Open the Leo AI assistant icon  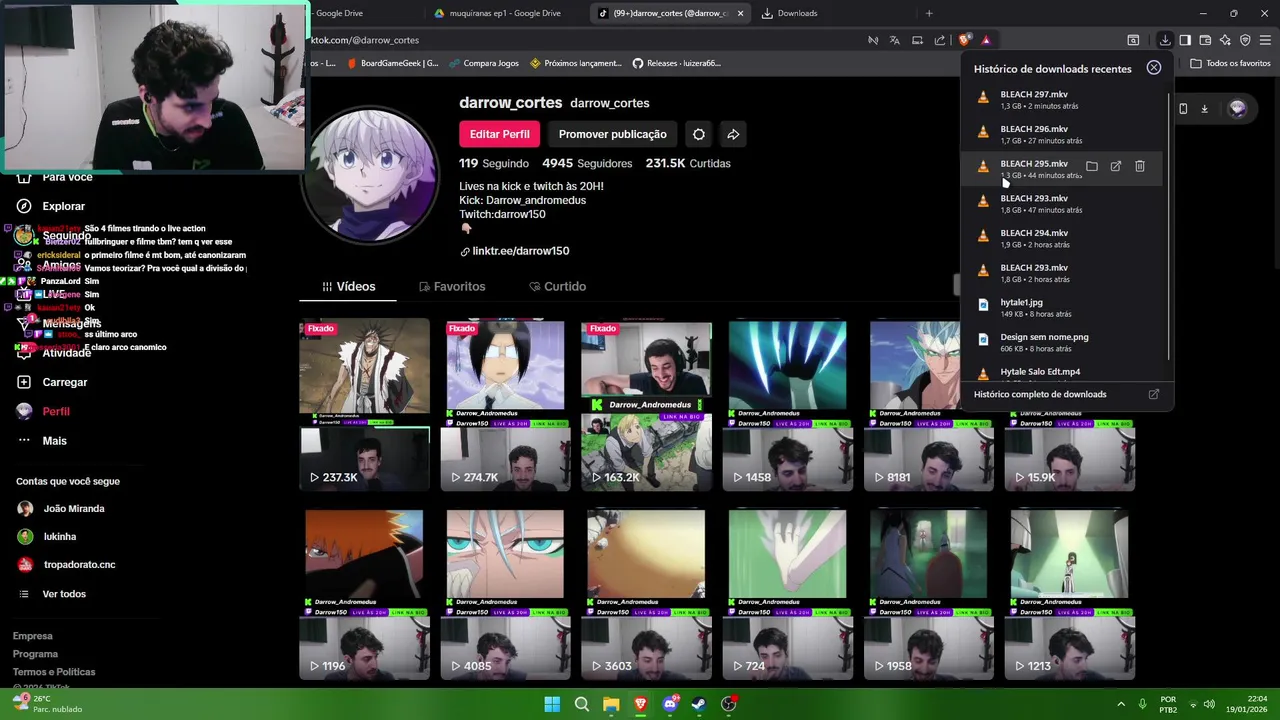pos(1225,40)
